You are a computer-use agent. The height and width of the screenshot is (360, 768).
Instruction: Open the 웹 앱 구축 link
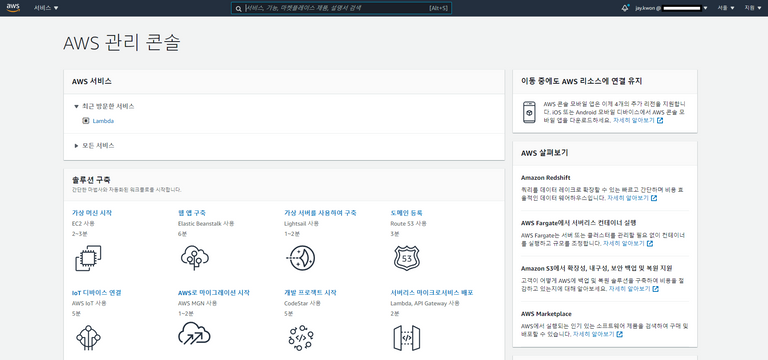[192, 213]
